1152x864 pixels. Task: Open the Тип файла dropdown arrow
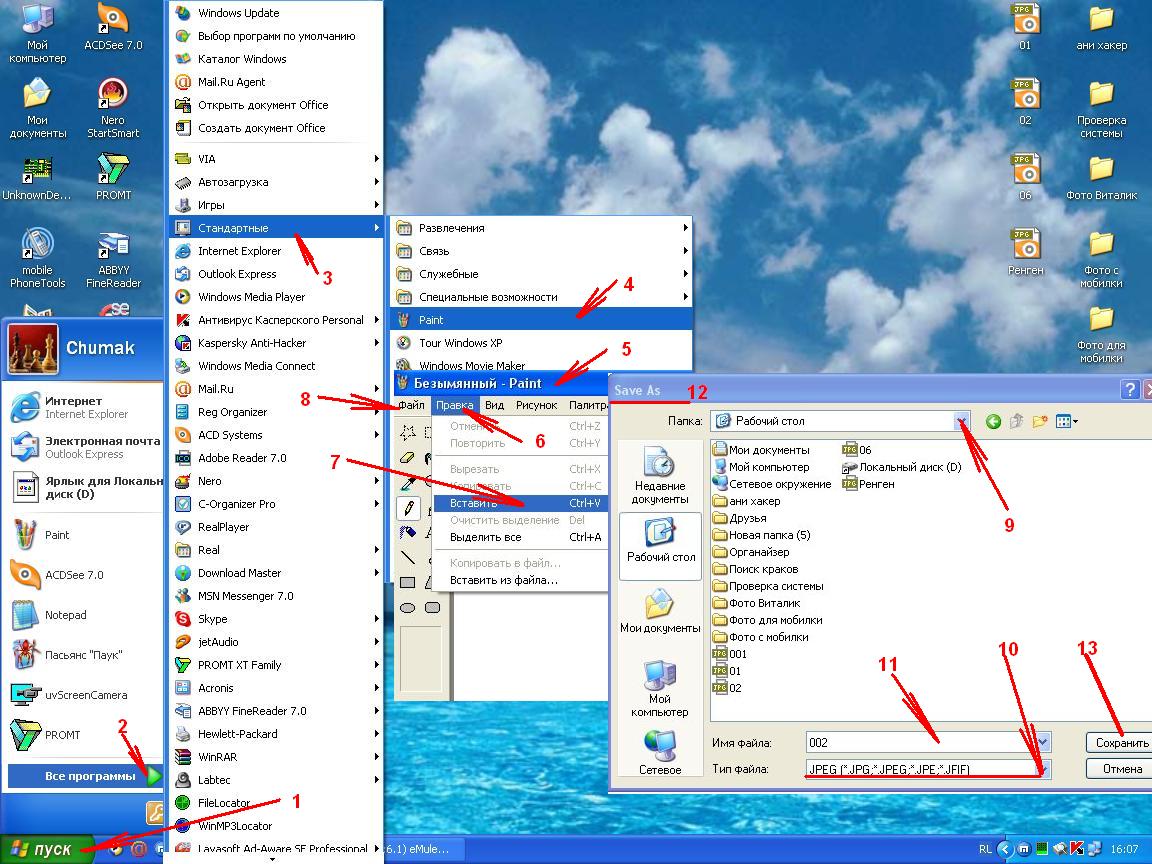[1043, 769]
